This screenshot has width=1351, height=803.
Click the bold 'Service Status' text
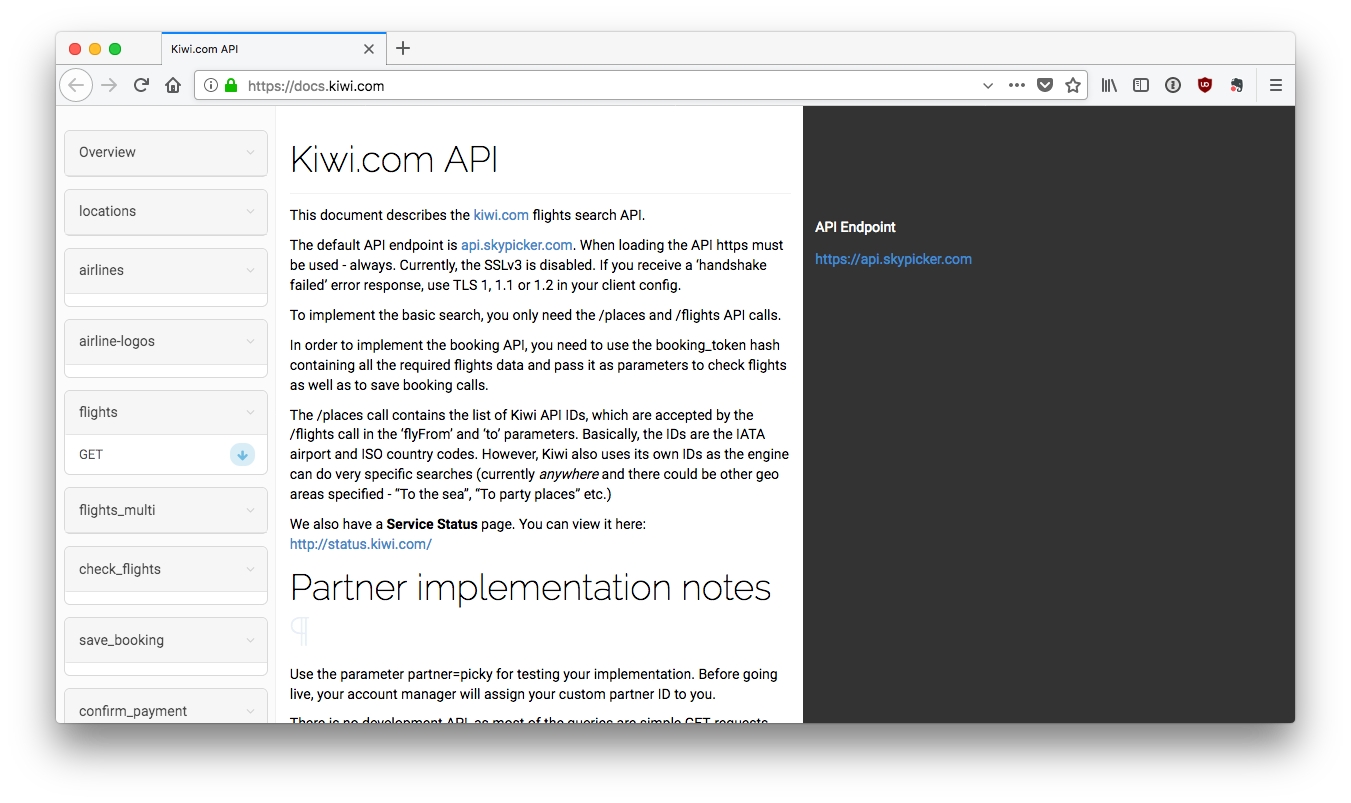point(432,524)
